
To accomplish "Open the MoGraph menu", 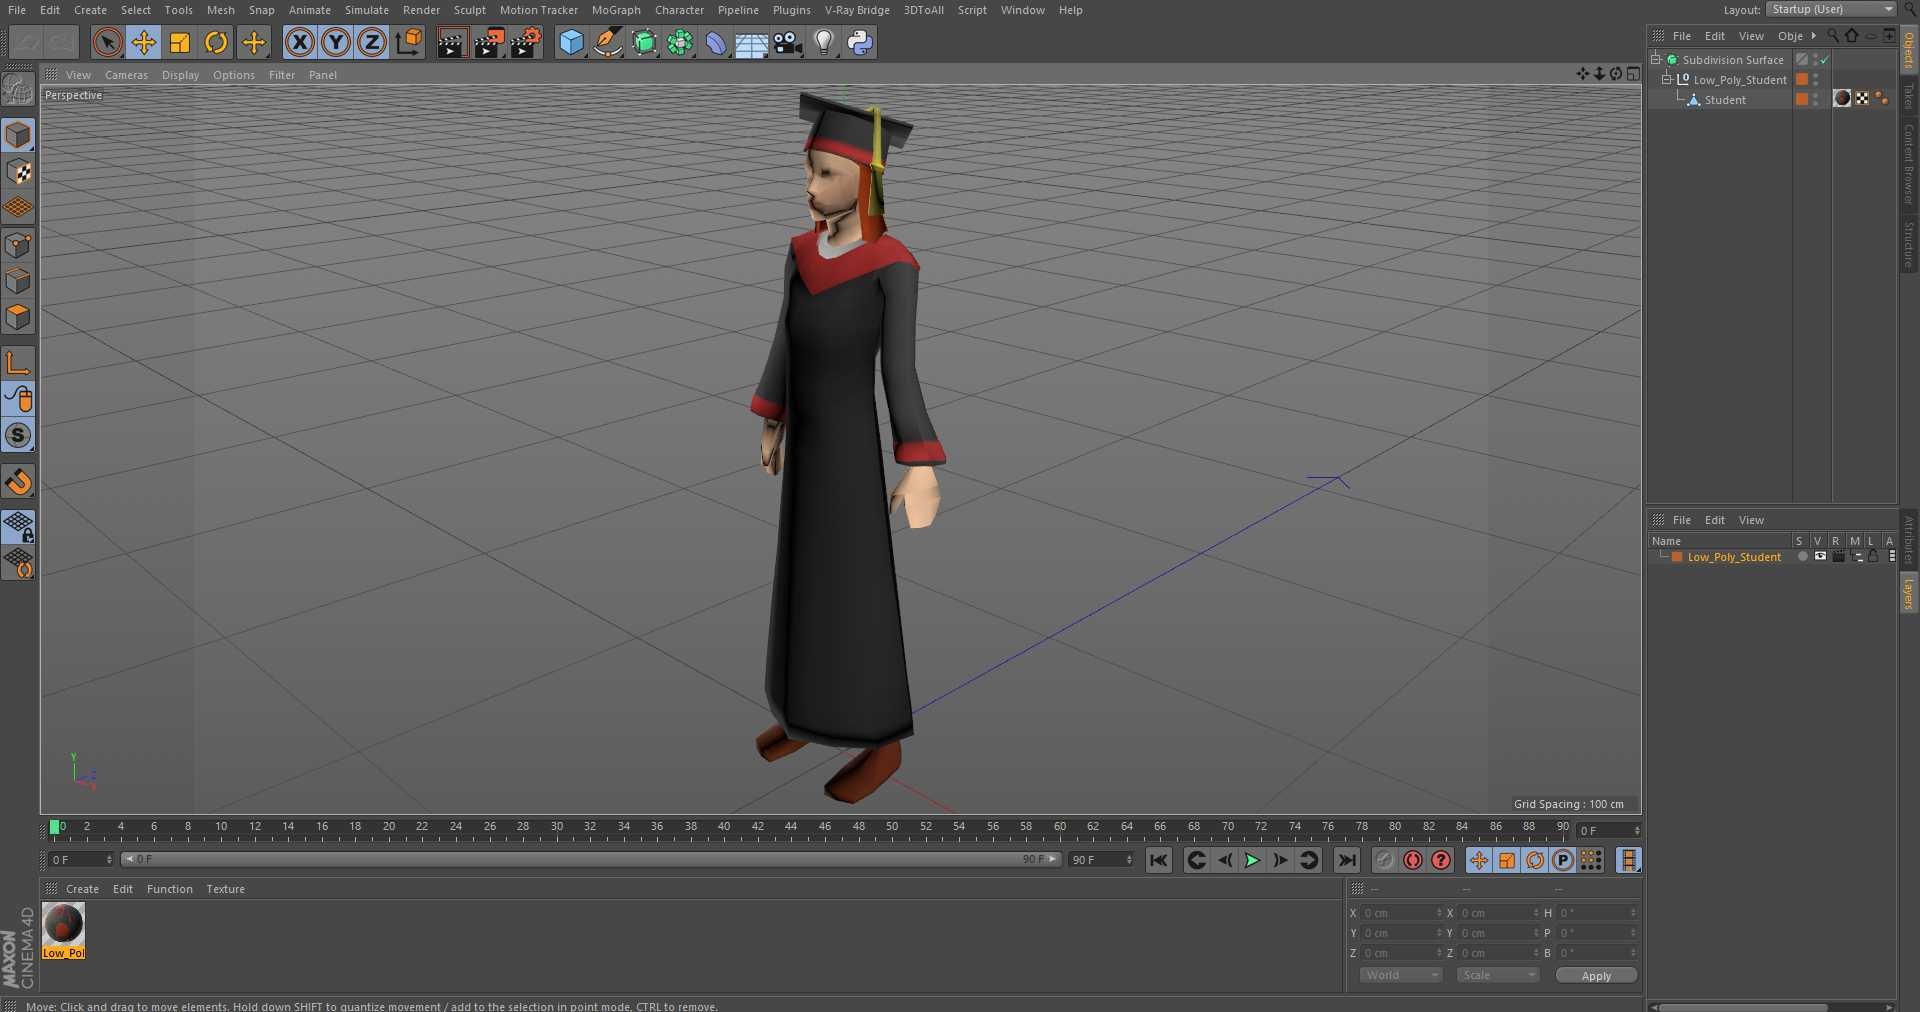I will 616,10.
